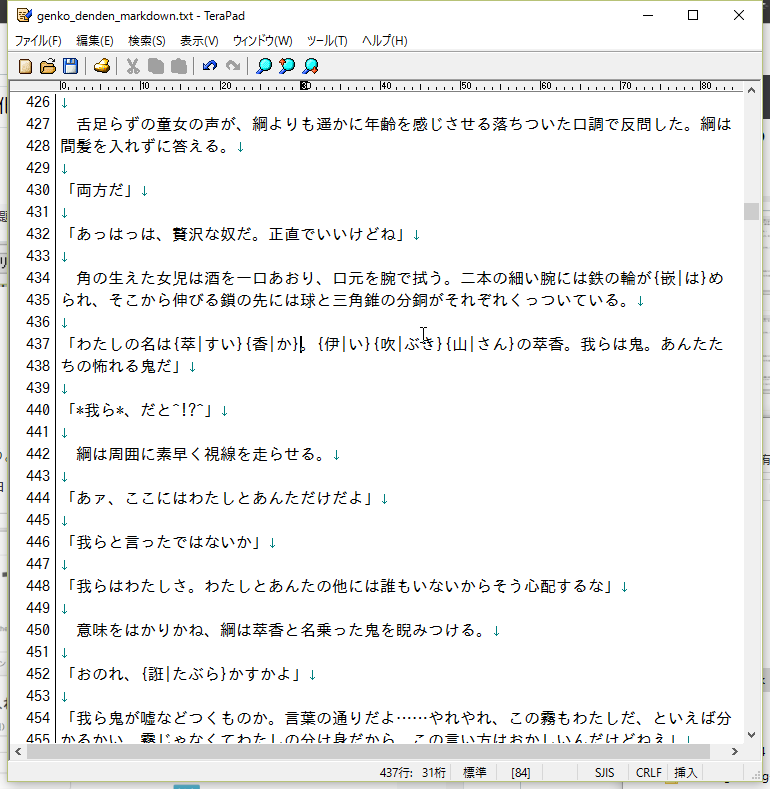This screenshot has width=770, height=789.
Task: Find next using the third magnifier icon
Action: 311,66
